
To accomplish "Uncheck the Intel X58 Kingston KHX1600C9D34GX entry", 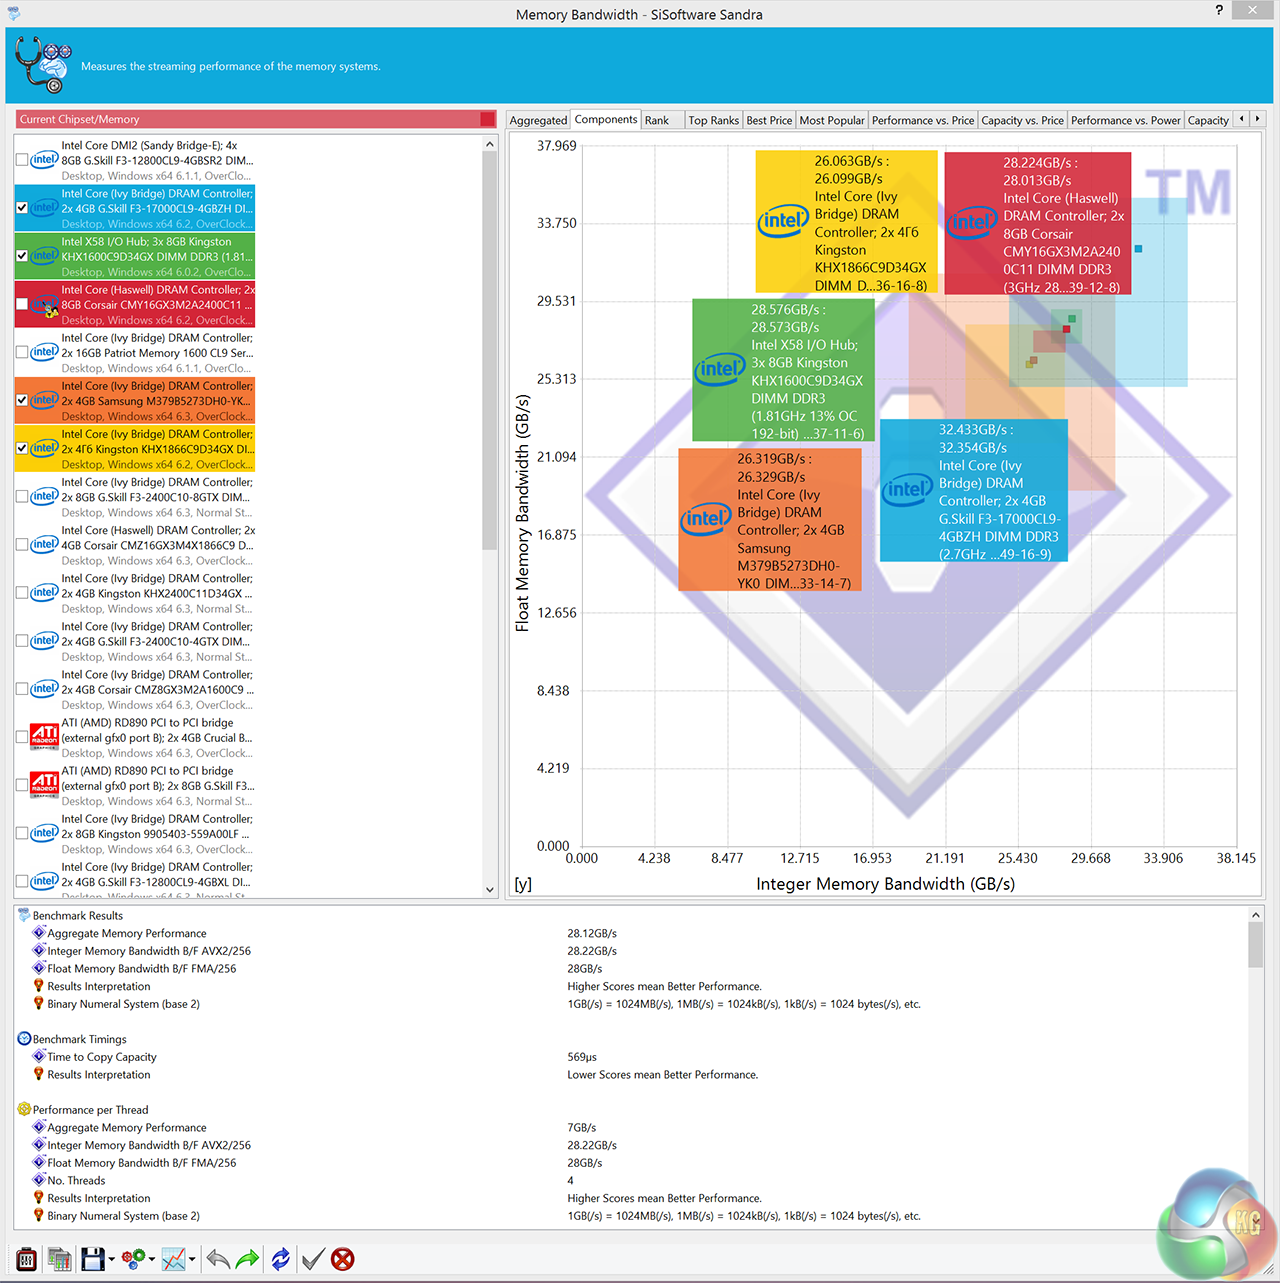I will click(x=22, y=256).
